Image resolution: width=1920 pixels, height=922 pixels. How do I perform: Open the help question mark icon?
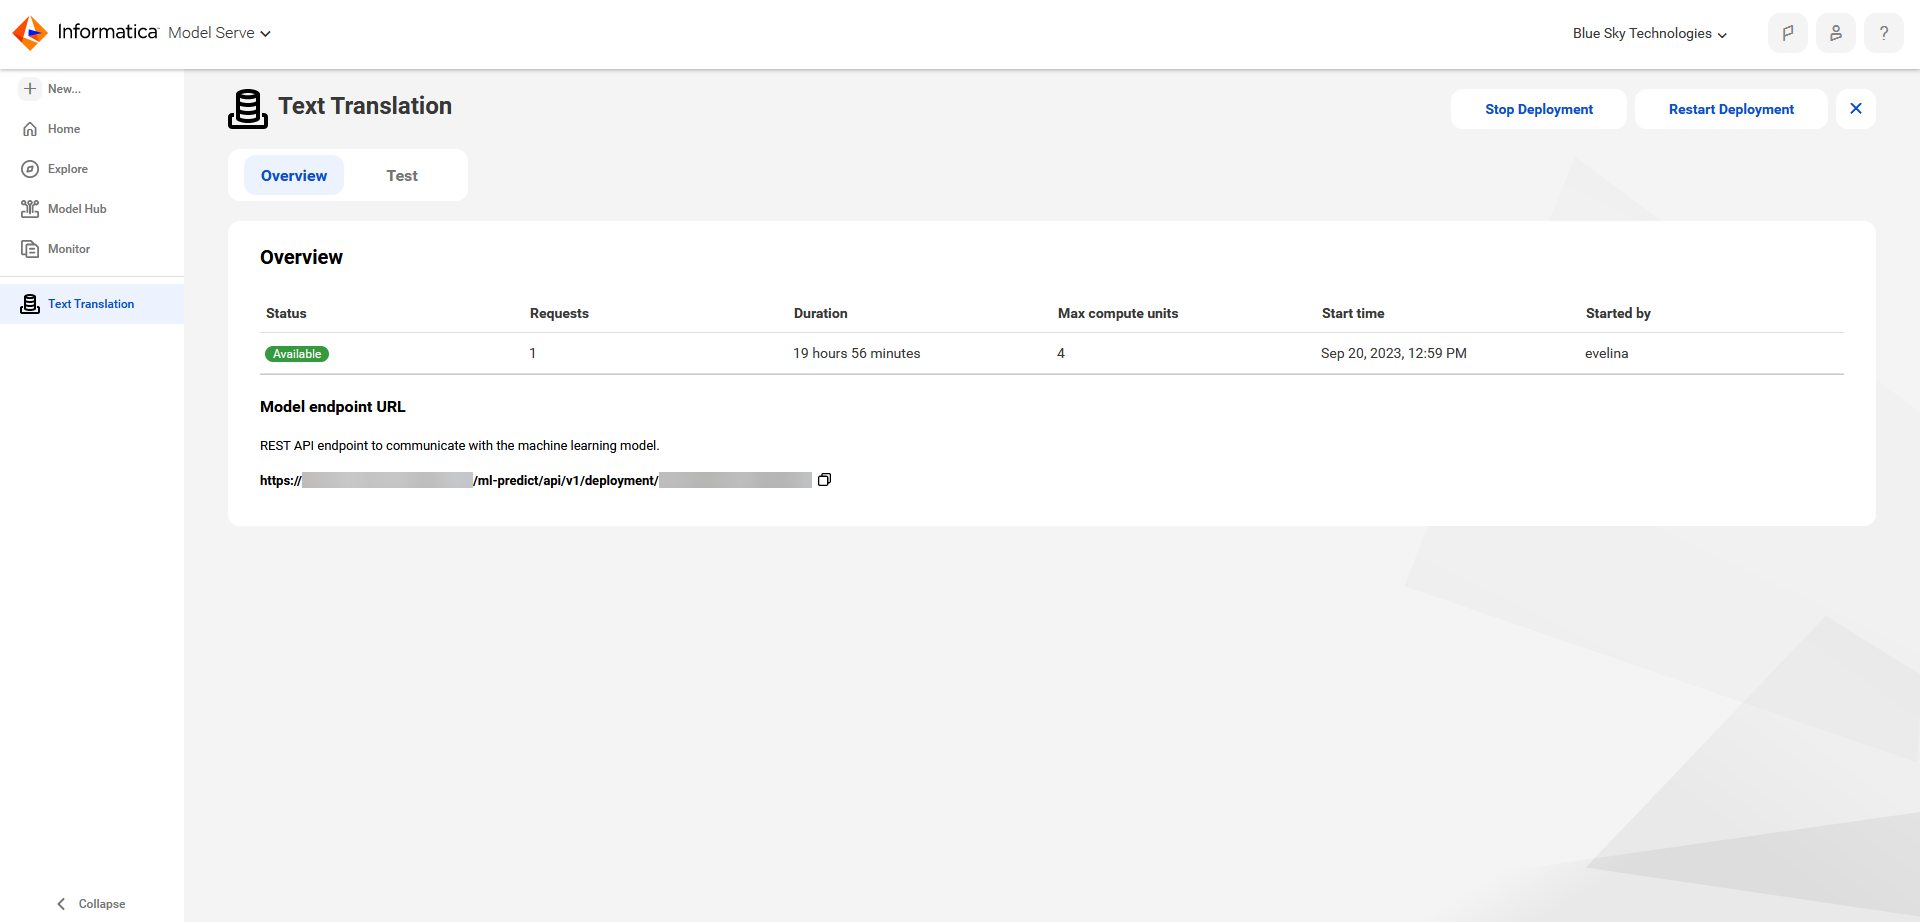click(1884, 33)
